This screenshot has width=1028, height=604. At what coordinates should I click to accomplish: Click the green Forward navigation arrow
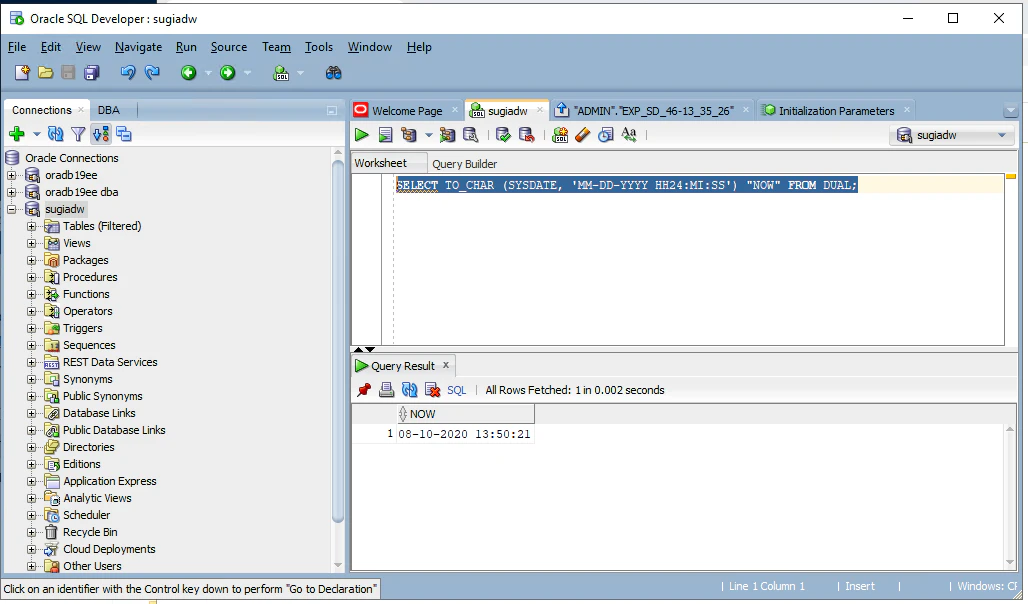click(227, 73)
